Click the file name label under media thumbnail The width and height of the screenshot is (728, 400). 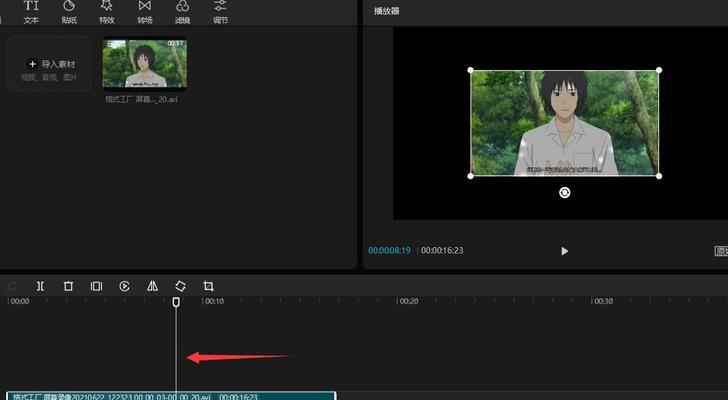pos(142,99)
